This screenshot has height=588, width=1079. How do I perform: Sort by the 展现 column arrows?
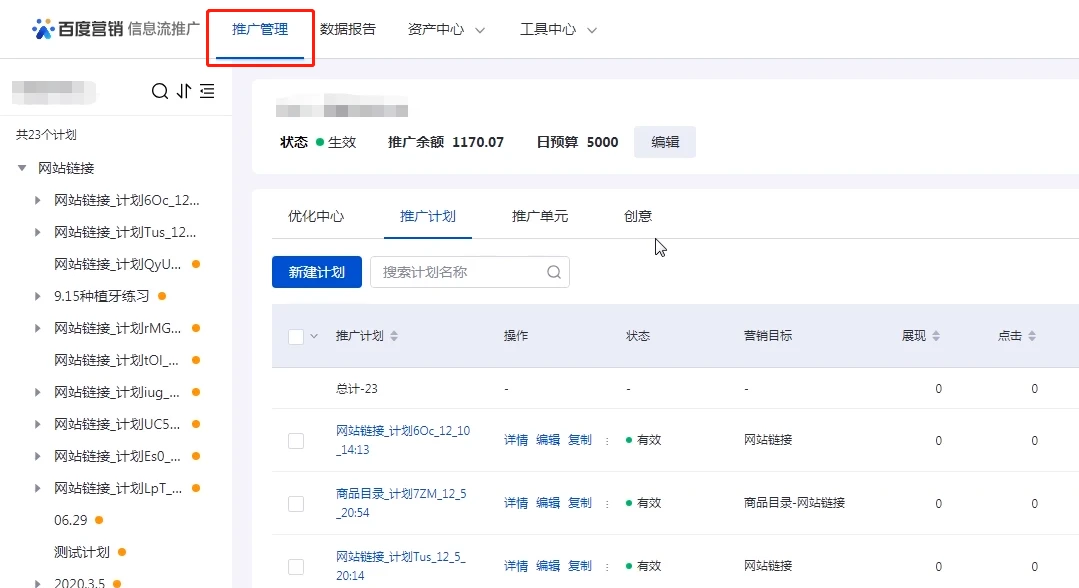[x=936, y=336]
